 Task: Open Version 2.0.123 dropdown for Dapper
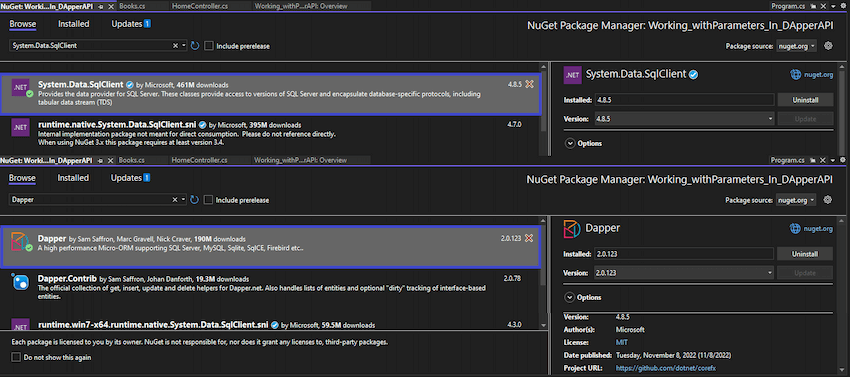[x=684, y=272]
